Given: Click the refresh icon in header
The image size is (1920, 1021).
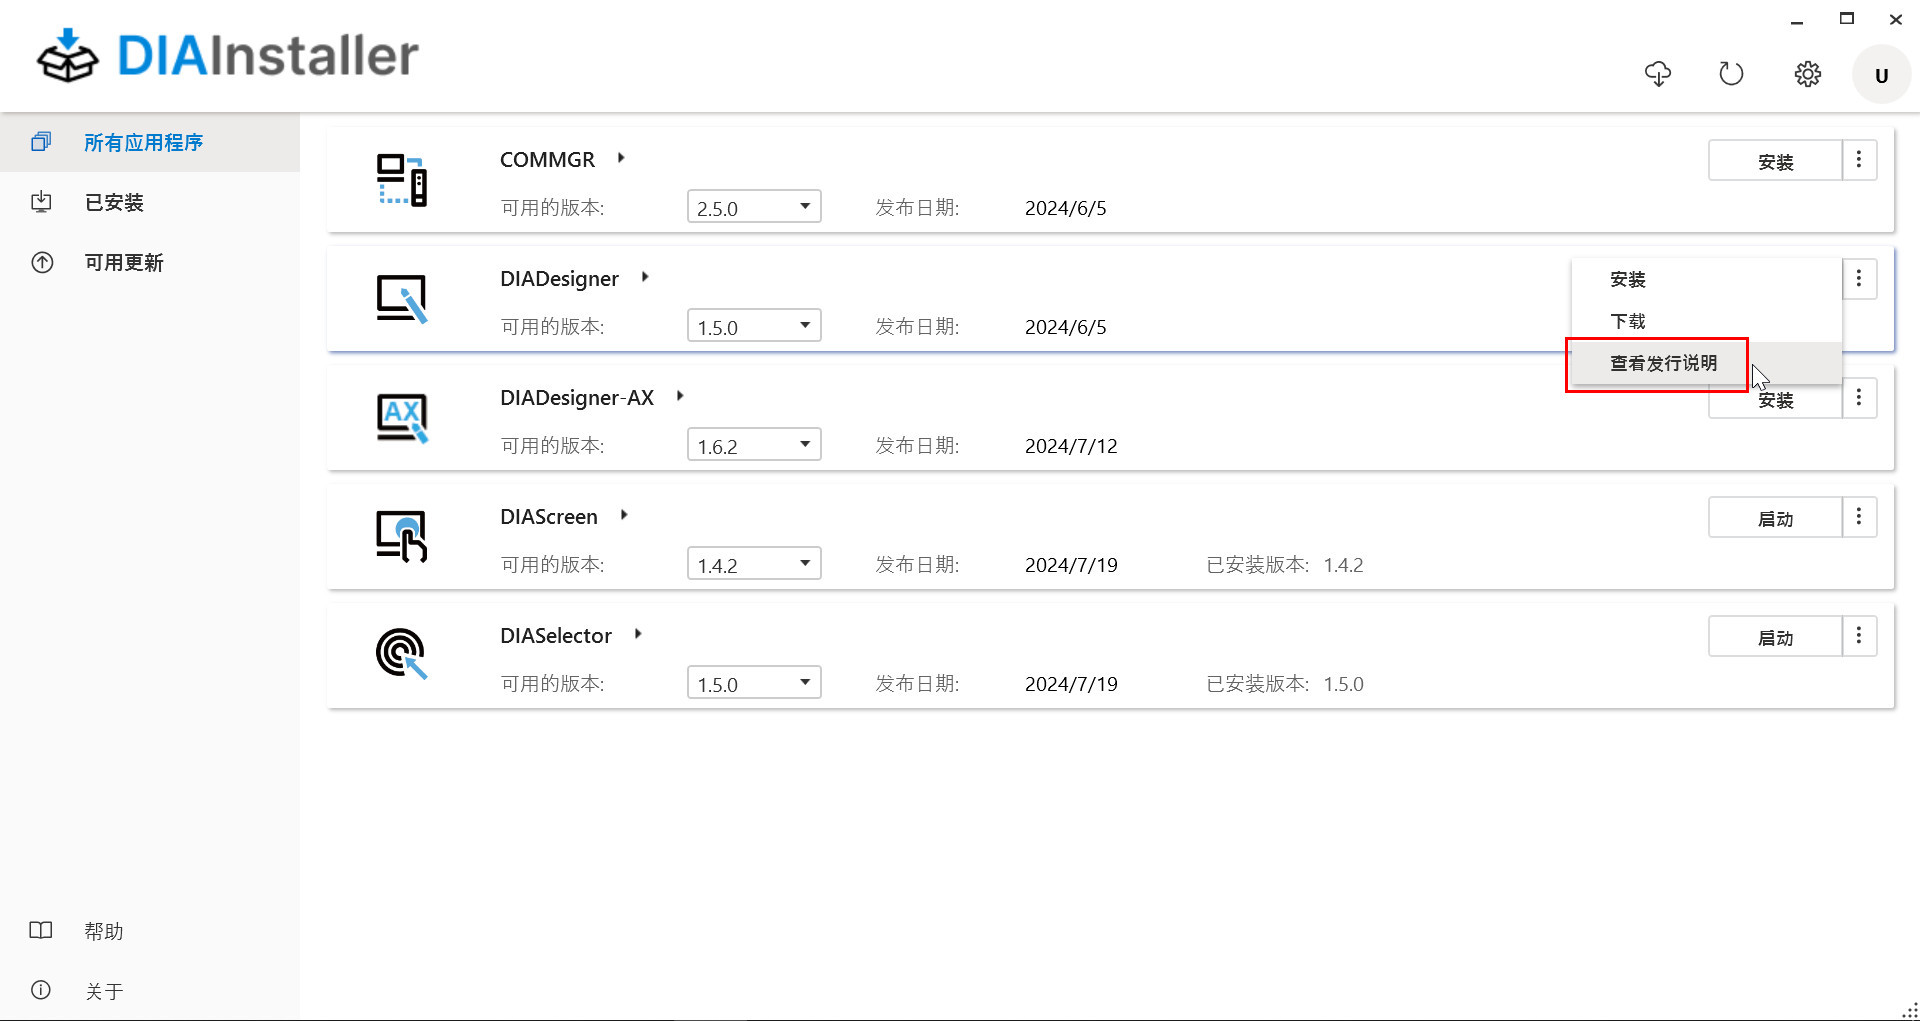Looking at the screenshot, I should click(x=1731, y=74).
